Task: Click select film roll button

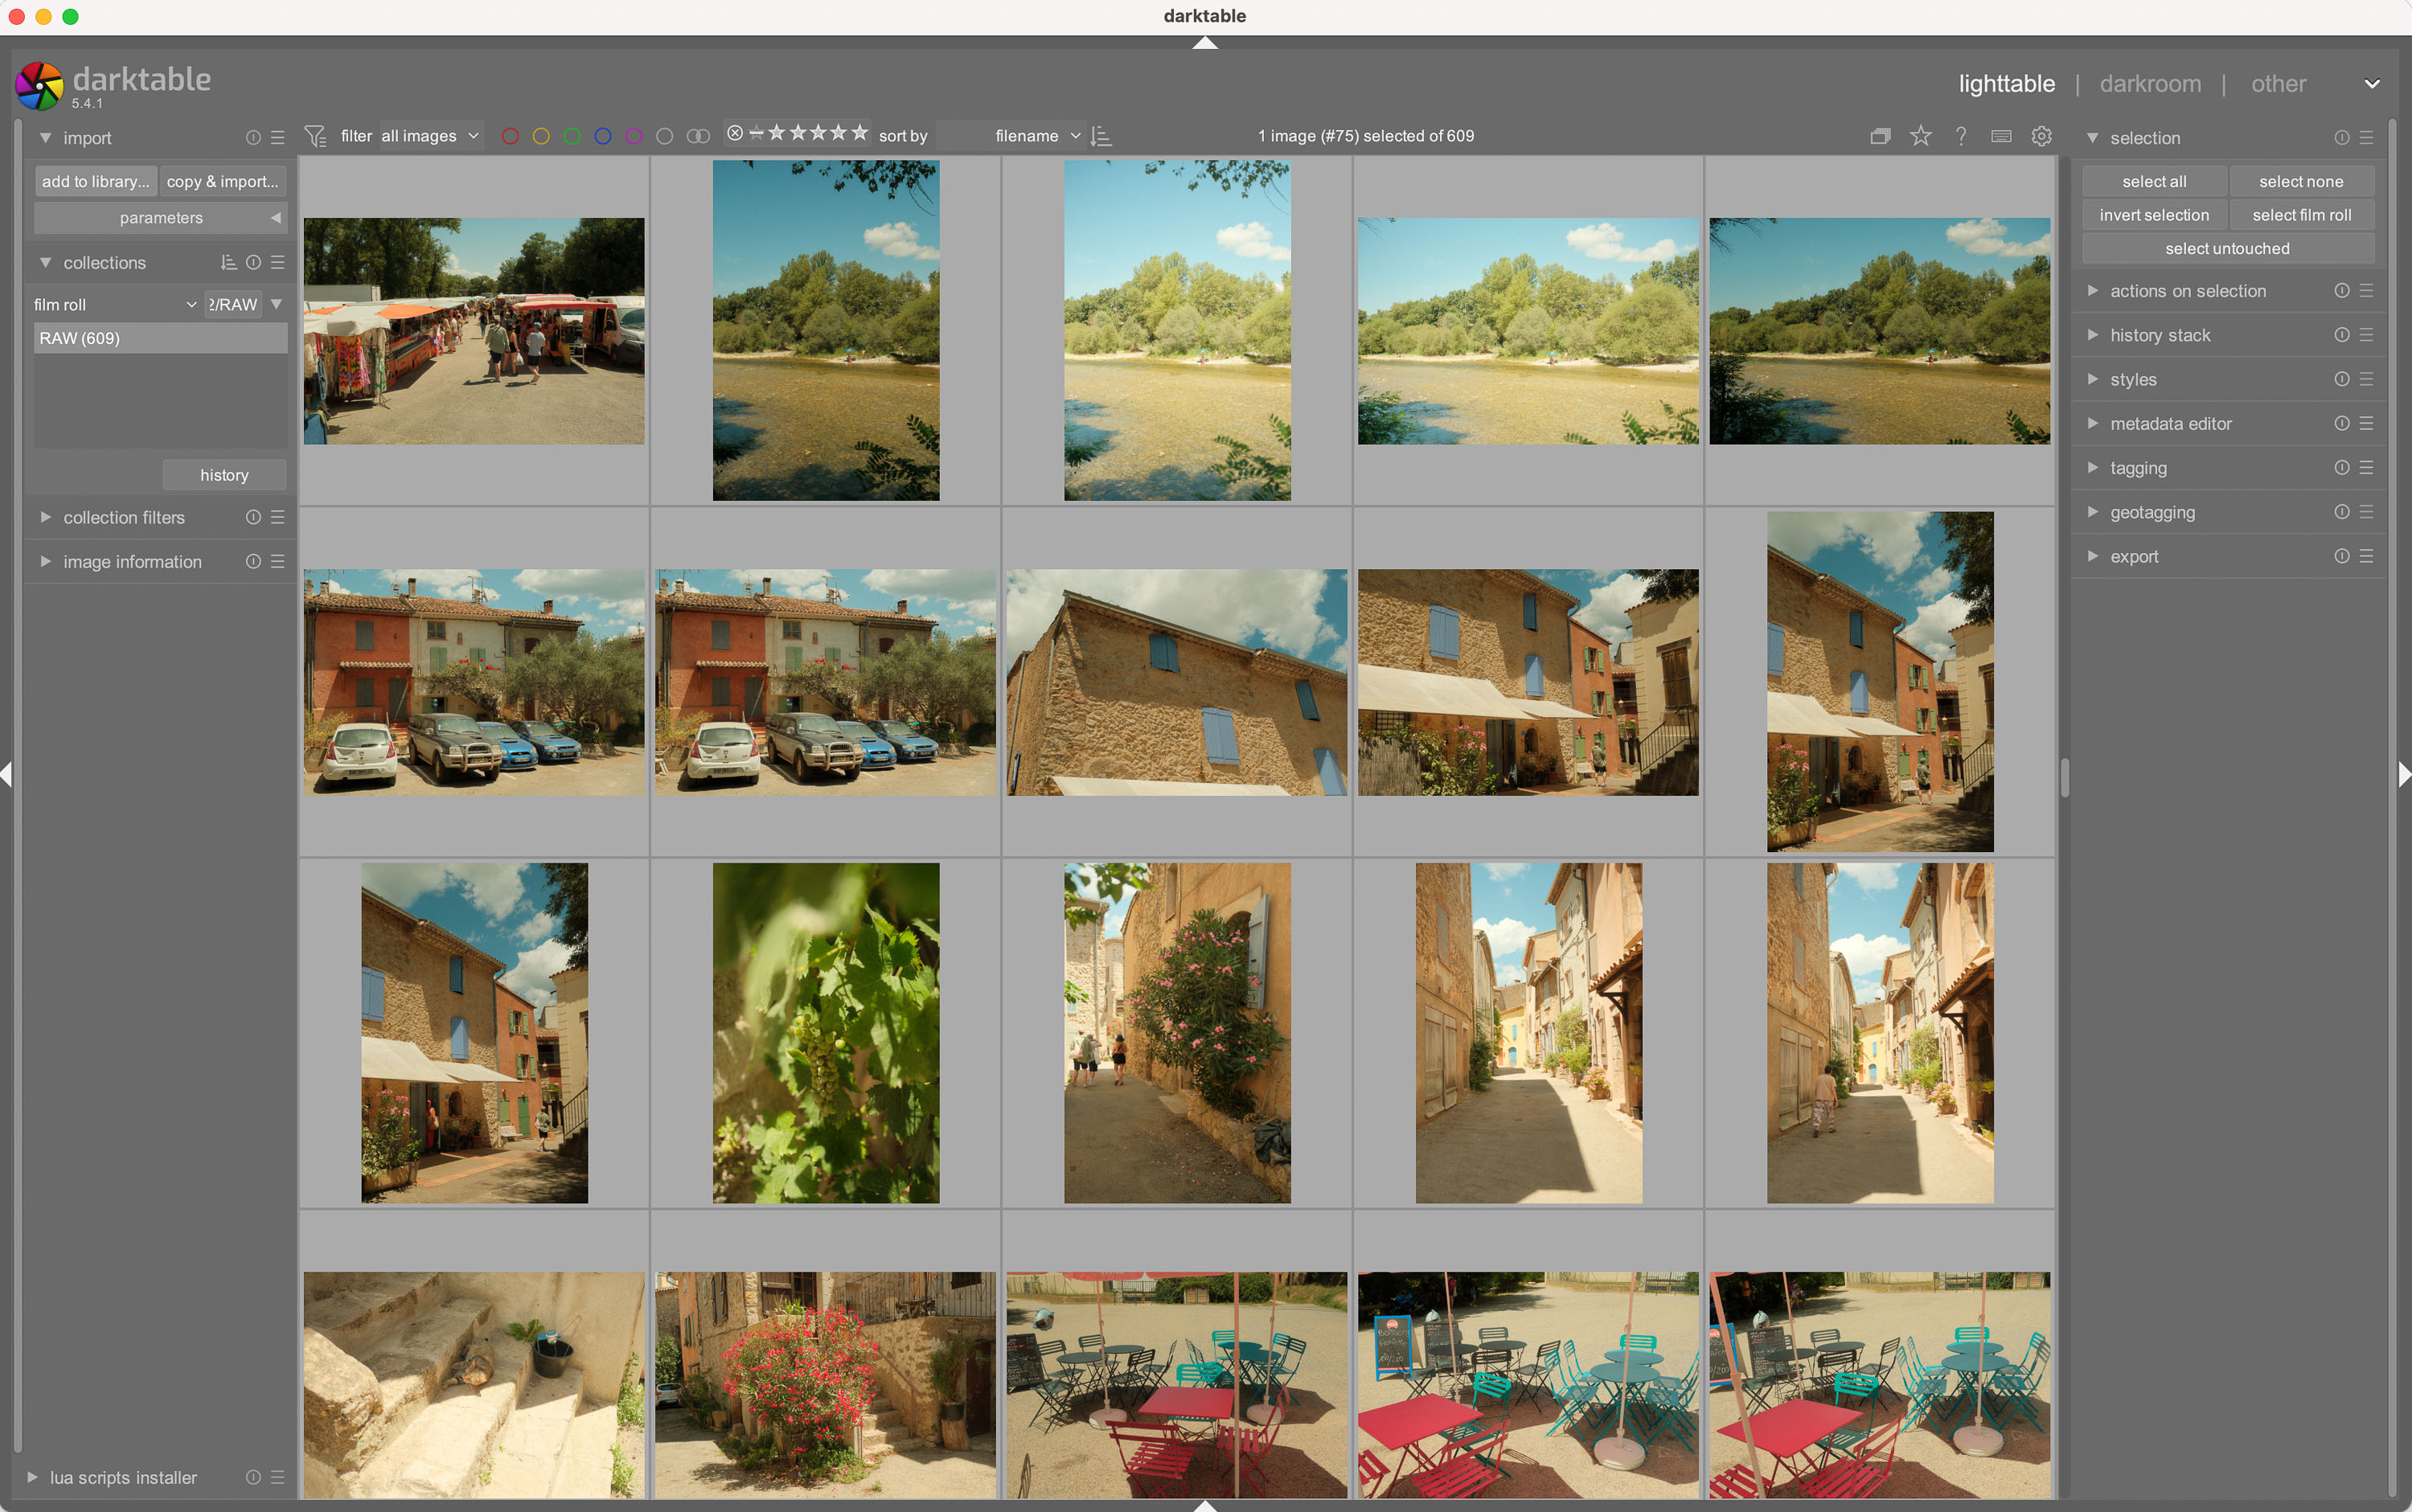Action: [2301, 215]
